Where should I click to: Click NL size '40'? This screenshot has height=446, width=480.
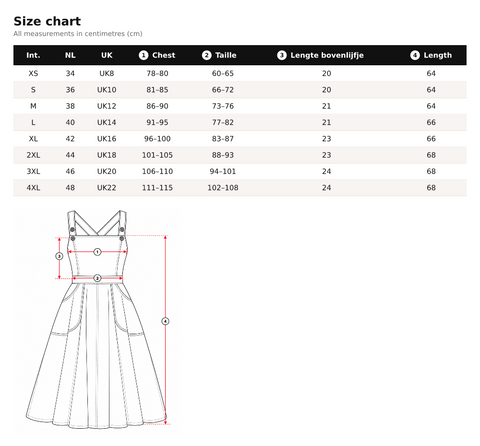point(70,122)
